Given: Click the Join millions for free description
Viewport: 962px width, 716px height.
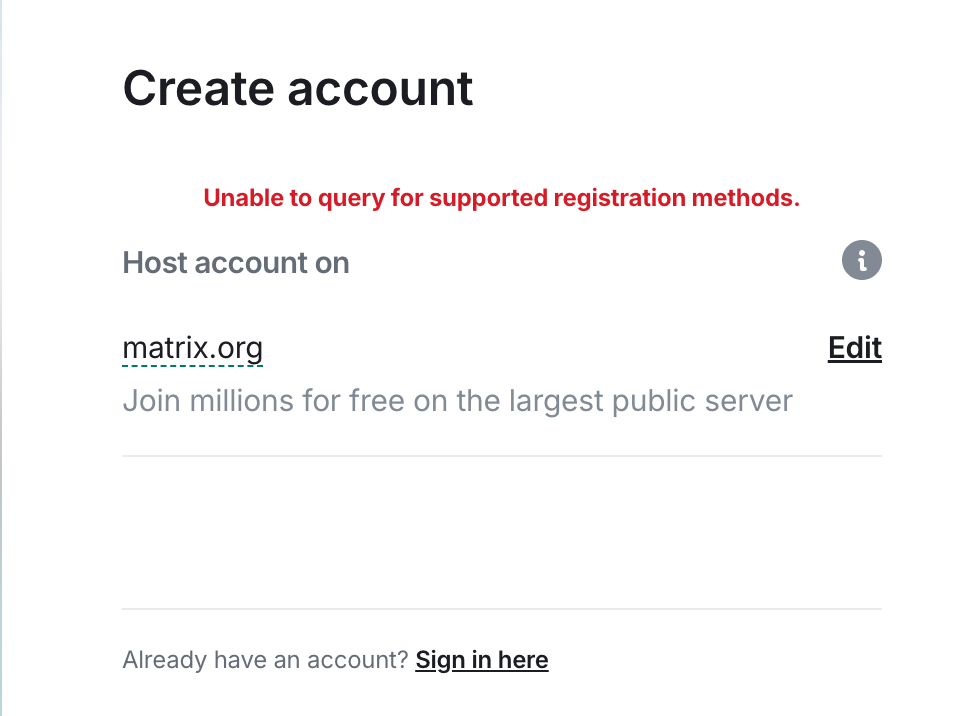Looking at the screenshot, I should coord(457,401).
